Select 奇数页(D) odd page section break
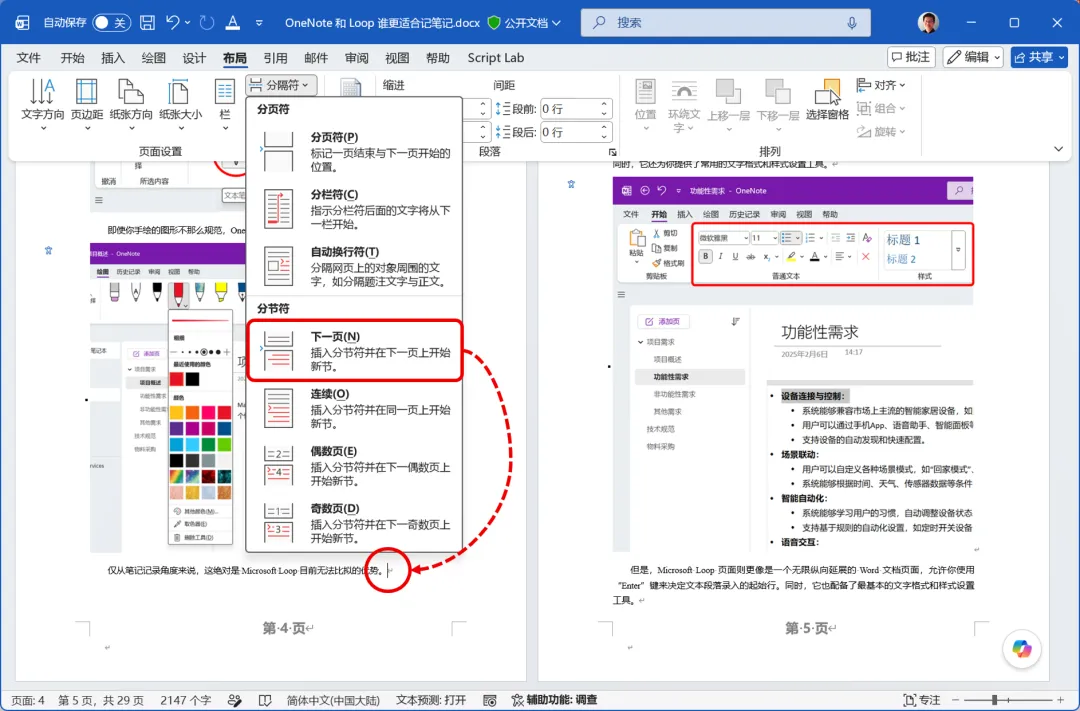The image size is (1080, 711). (x=354, y=522)
